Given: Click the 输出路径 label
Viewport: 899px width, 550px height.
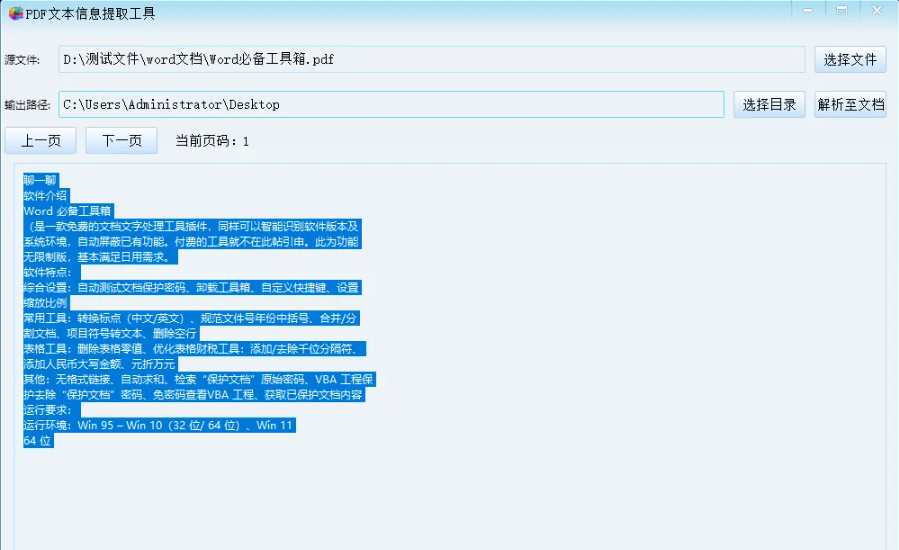Looking at the screenshot, I should click(x=27, y=105).
